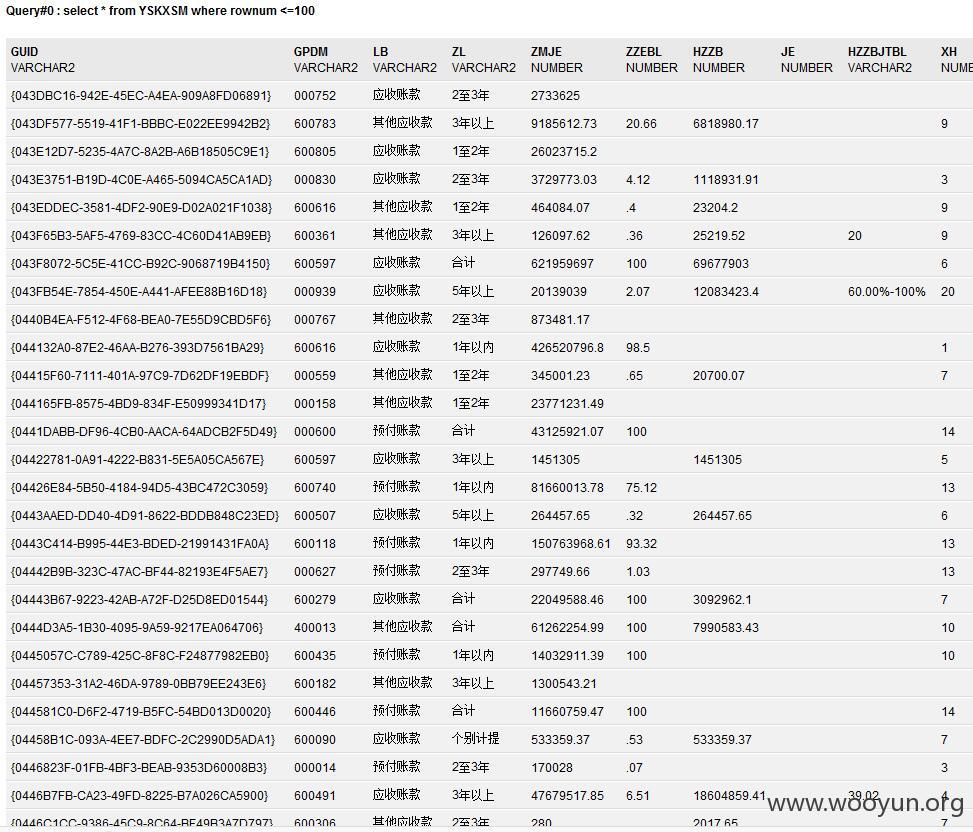Select the GUID column header

[x=25, y=51]
